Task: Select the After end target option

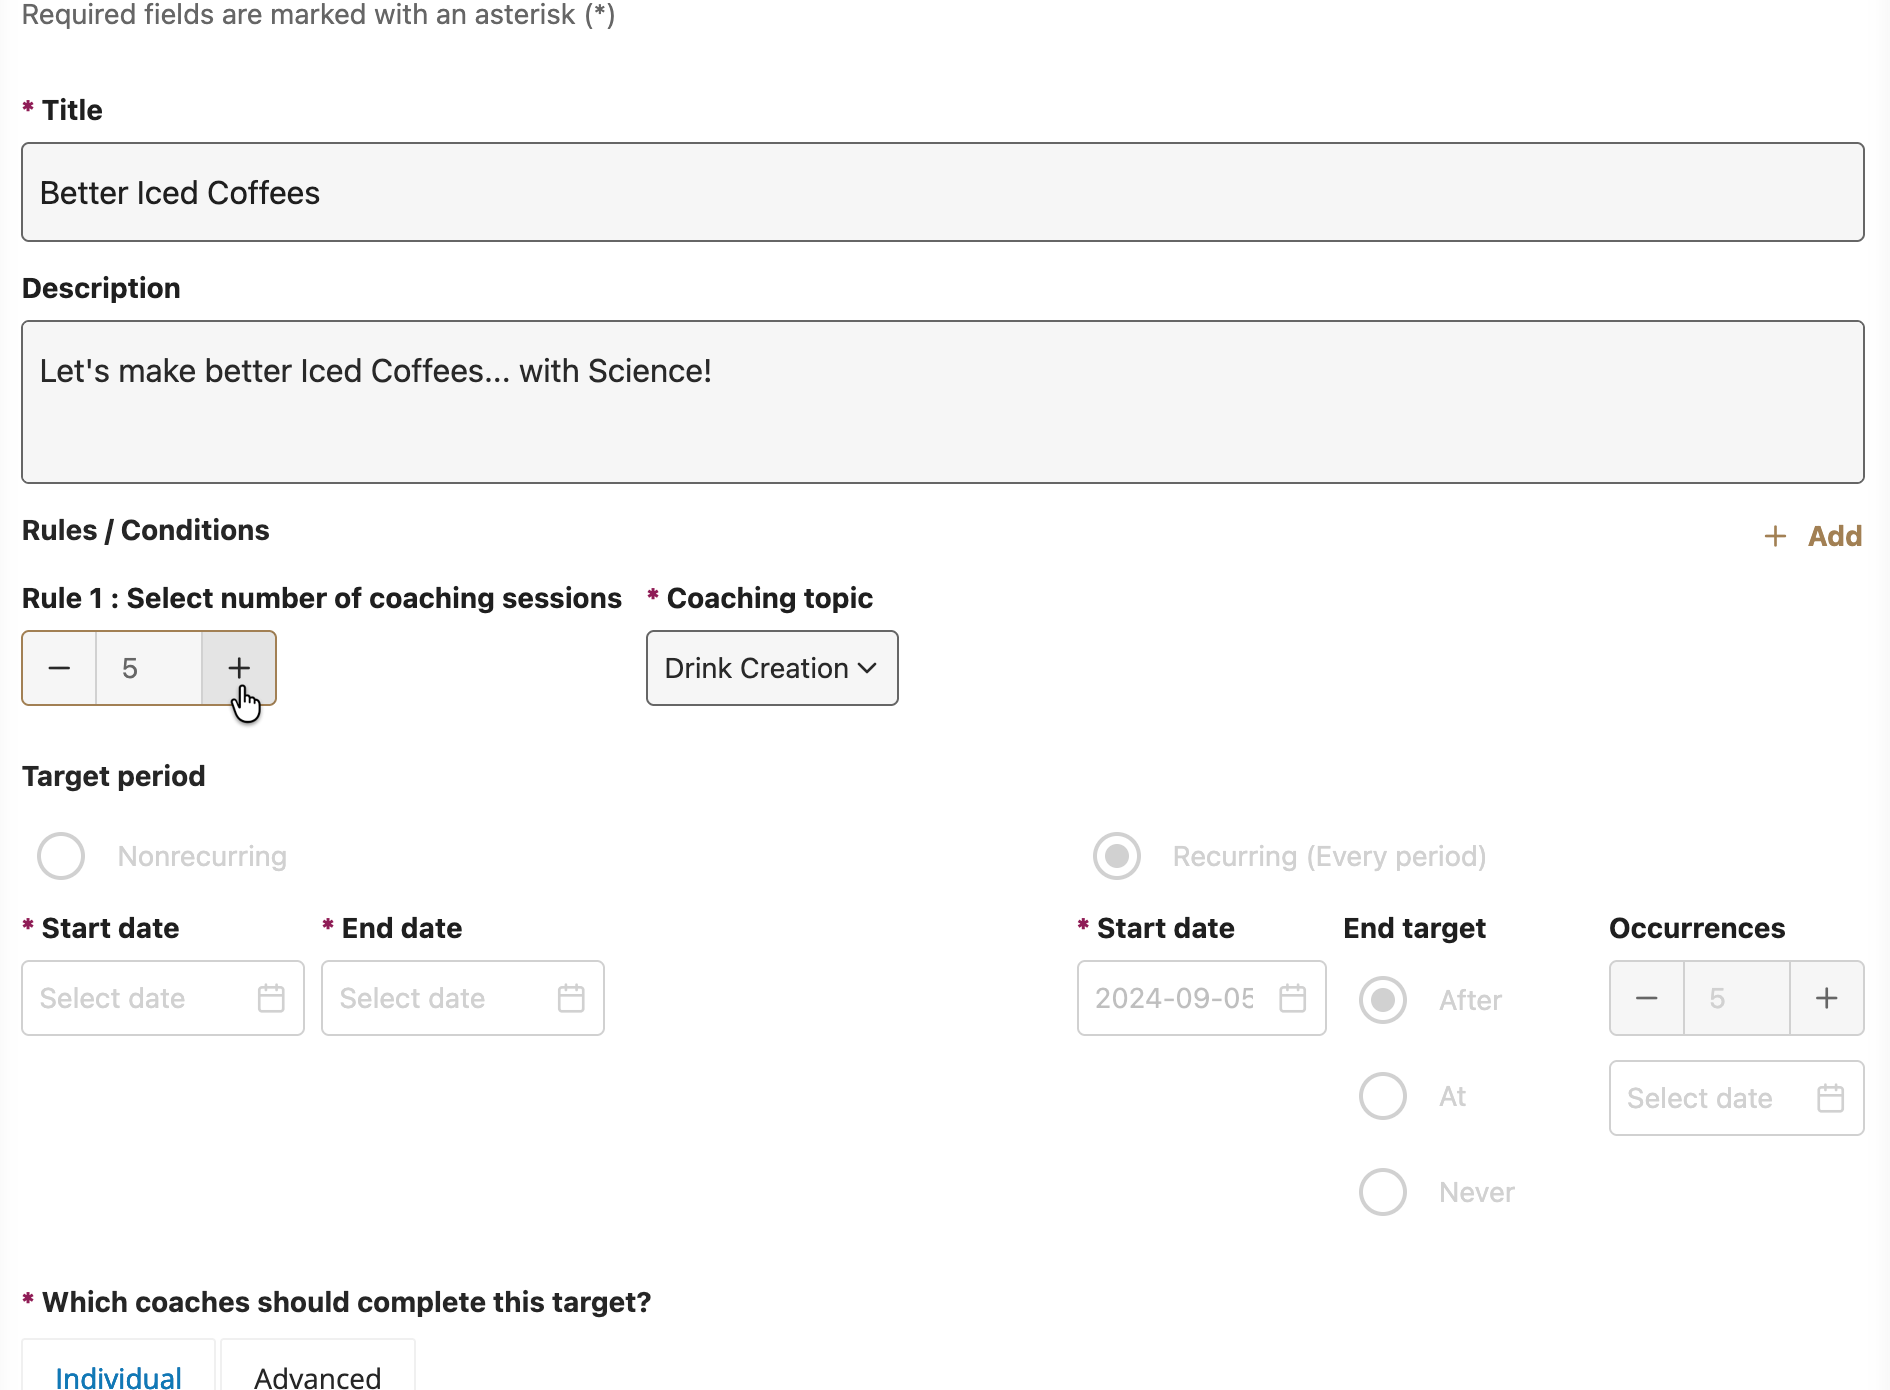Action: (x=1383, y=1000)
